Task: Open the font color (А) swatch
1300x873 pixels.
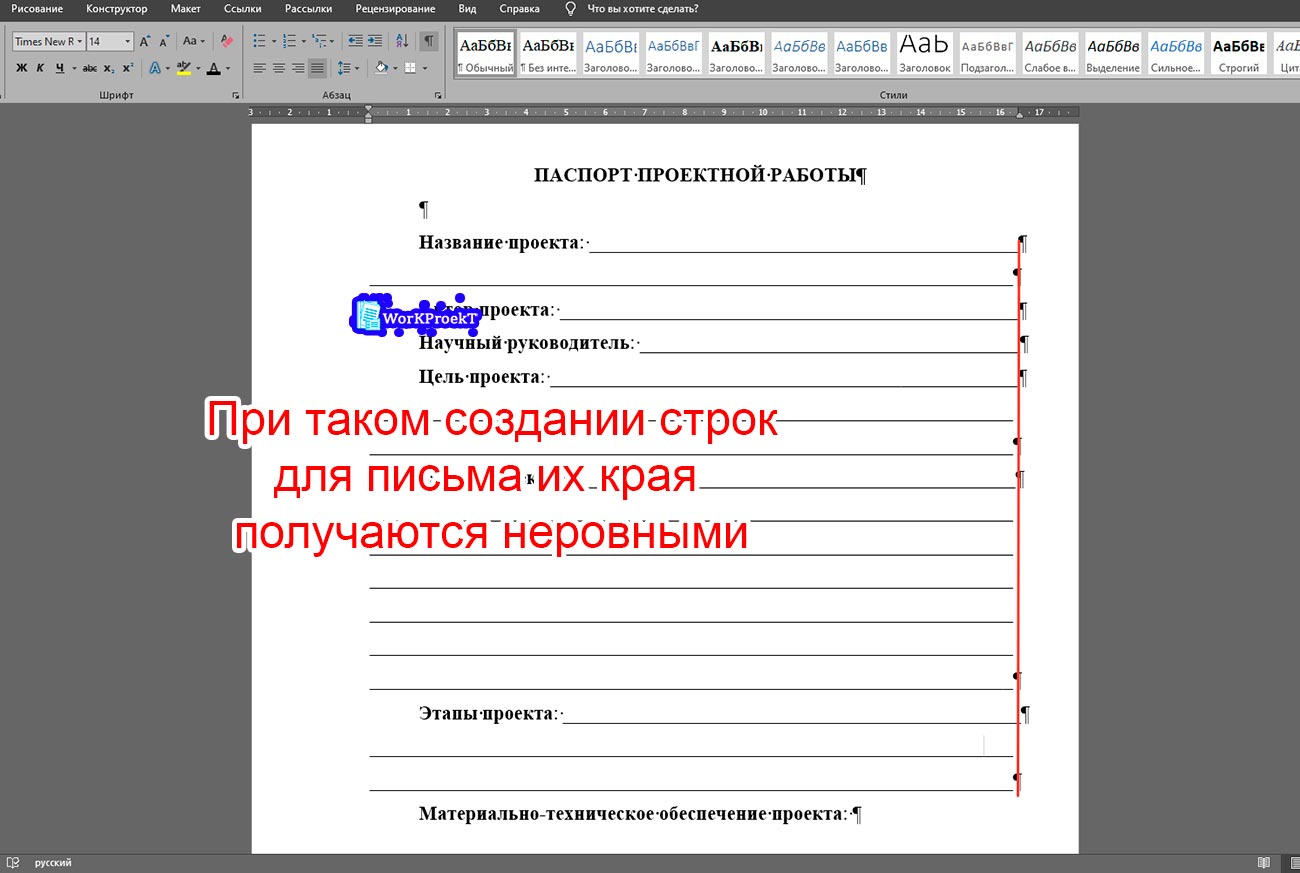Action: 213,68
